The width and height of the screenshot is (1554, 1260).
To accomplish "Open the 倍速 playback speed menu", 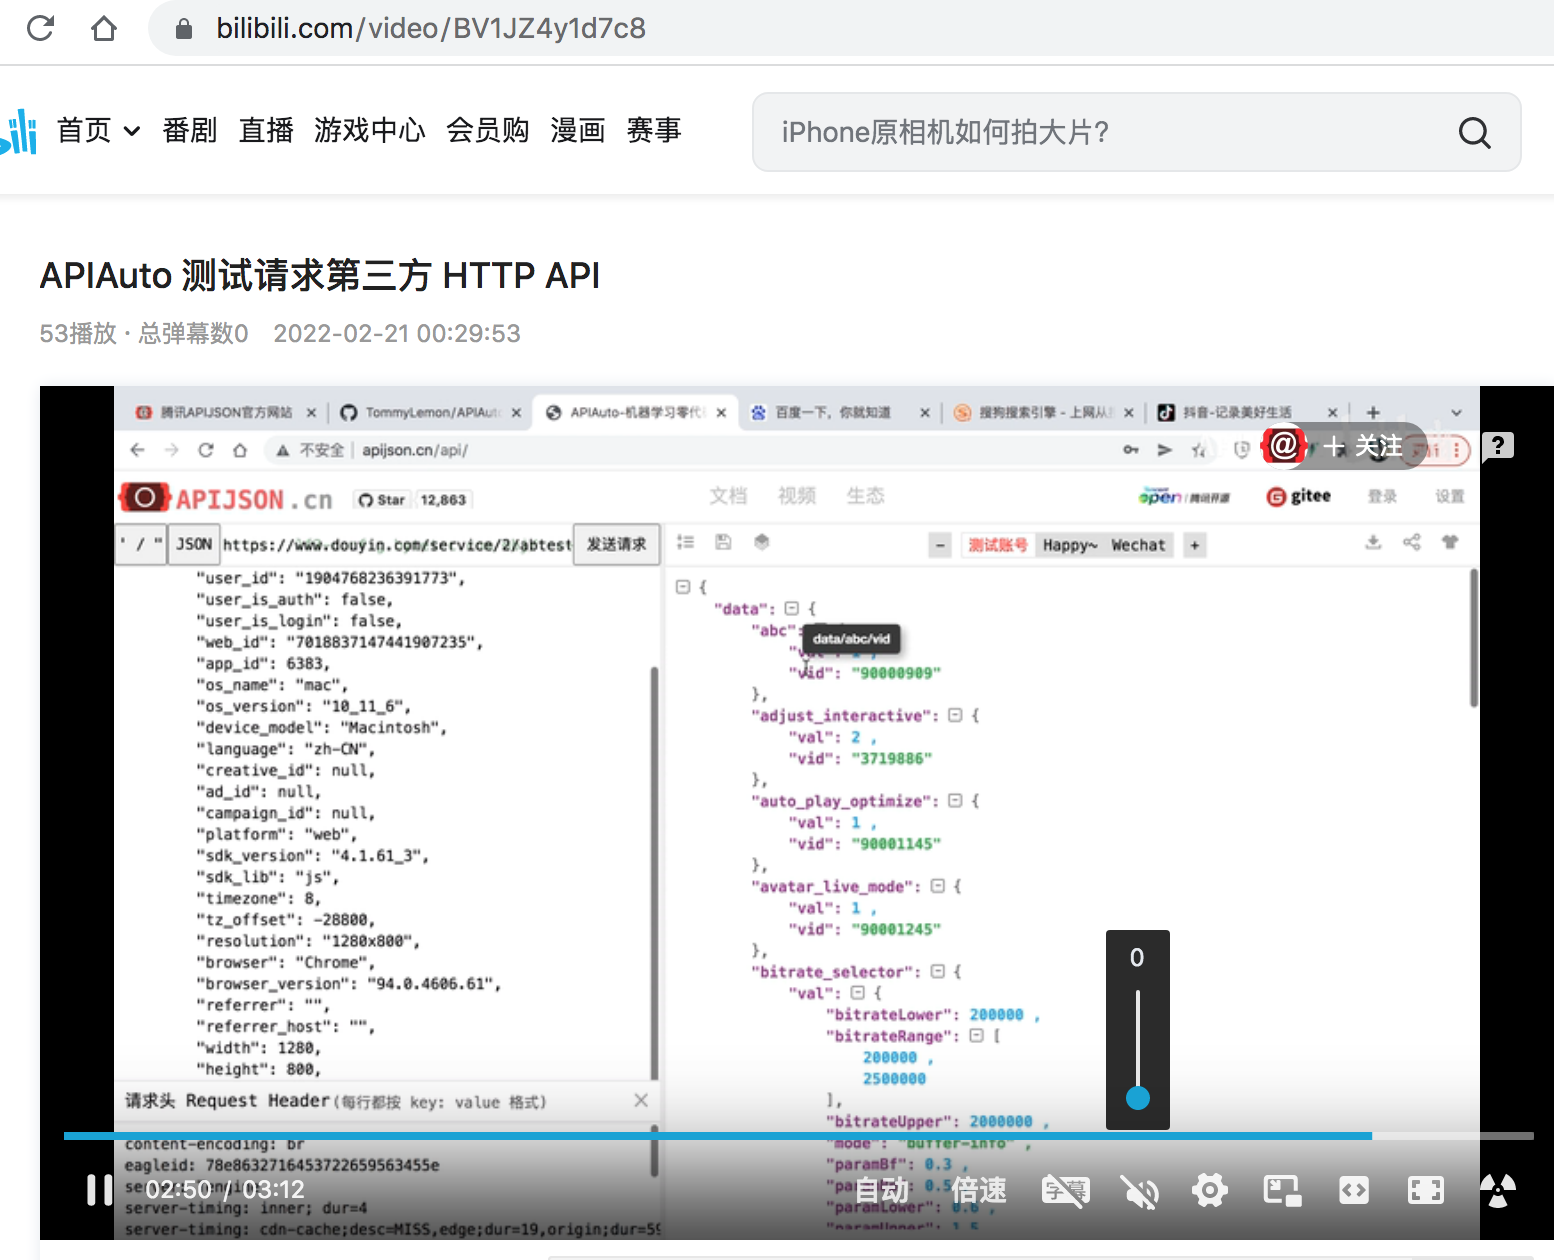I will [x=978, y=1190].
